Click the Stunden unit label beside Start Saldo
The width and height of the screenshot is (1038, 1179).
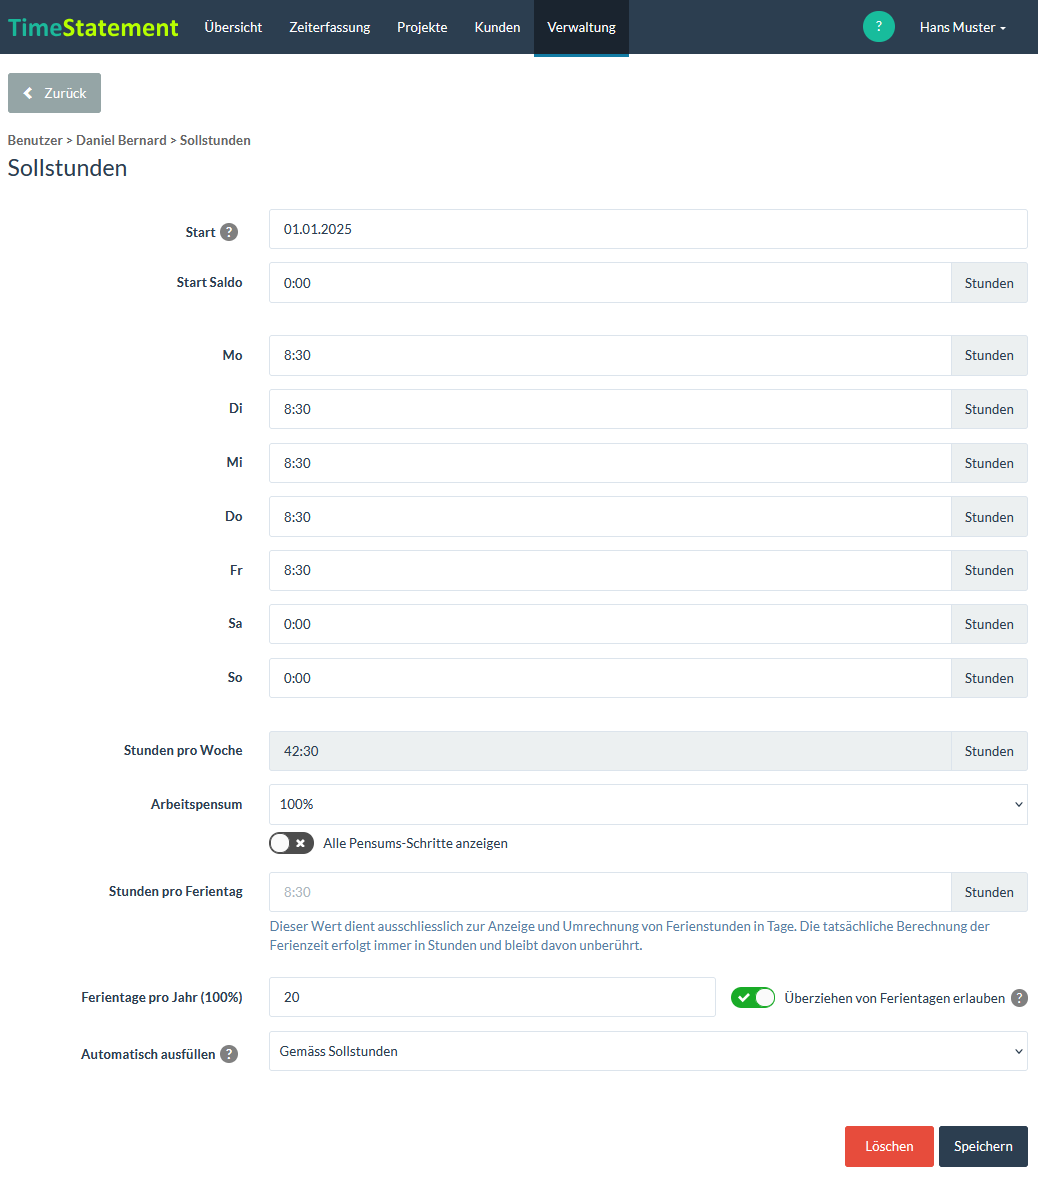[989, 283]
